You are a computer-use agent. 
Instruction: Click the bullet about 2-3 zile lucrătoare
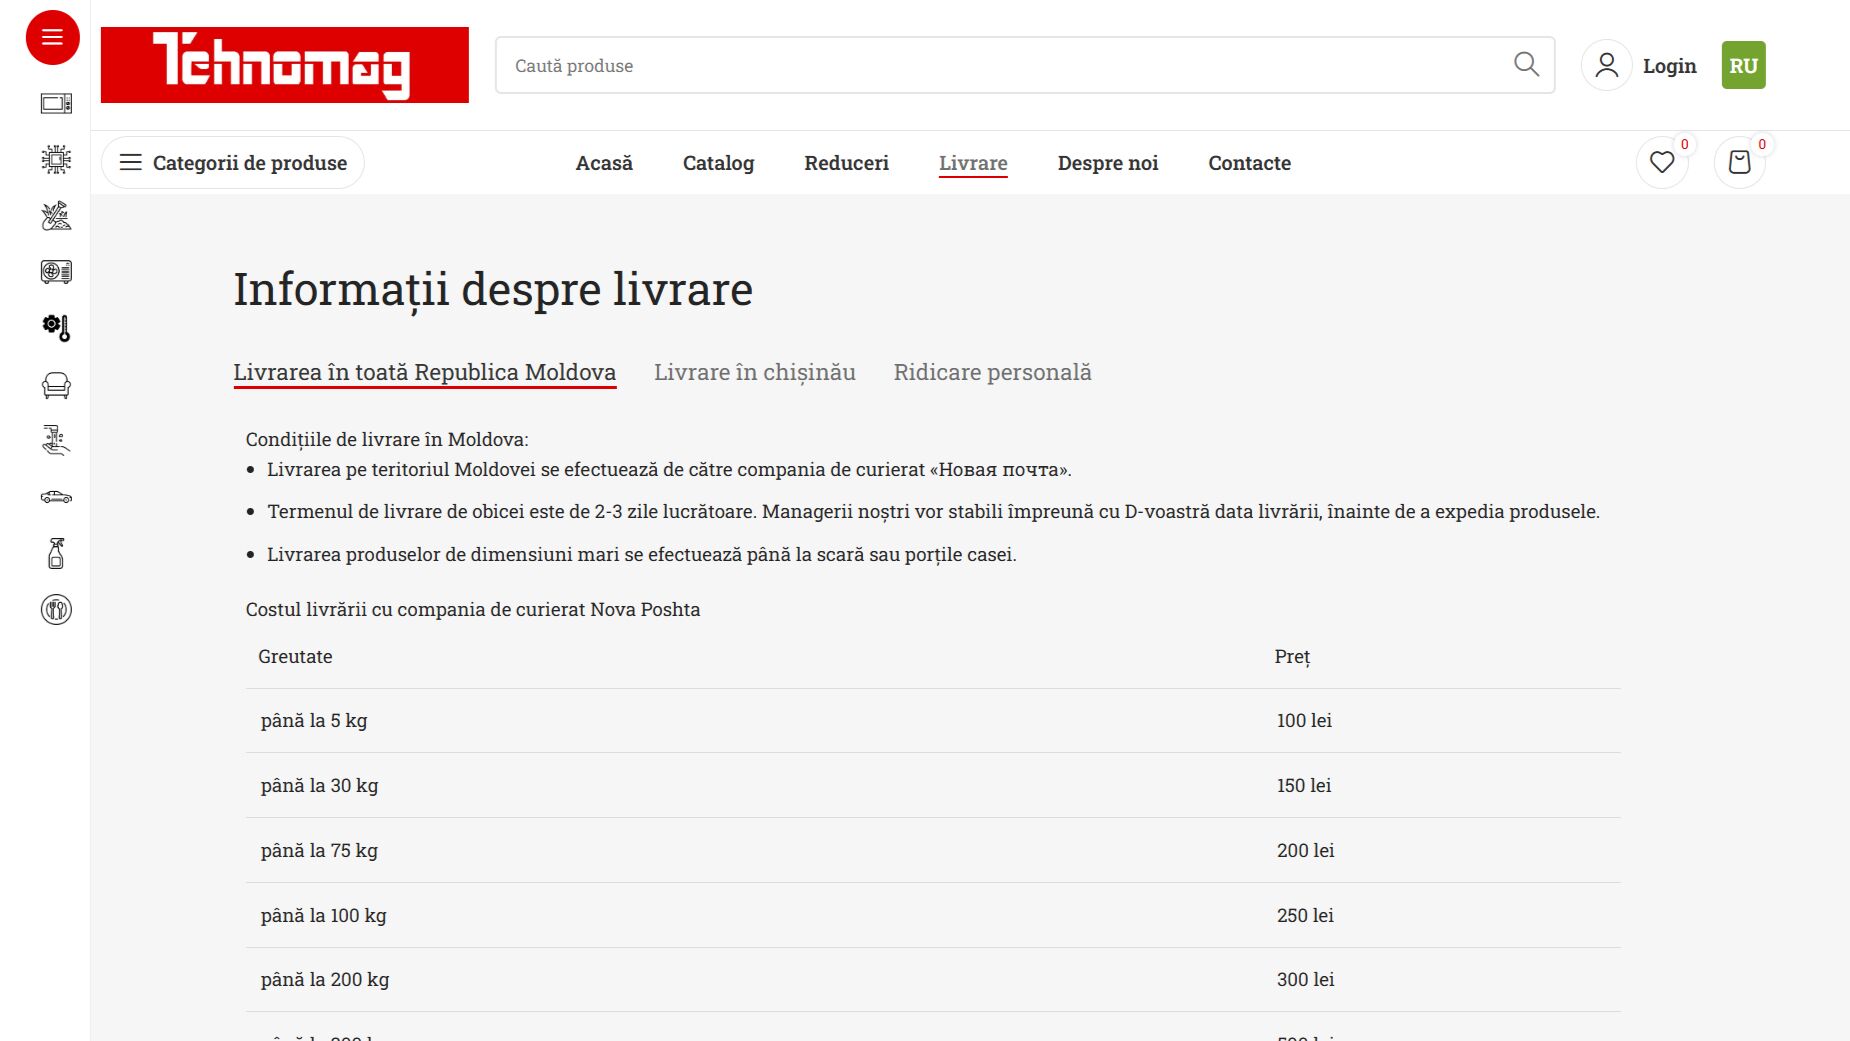pyautogui.click(x=933, y=512)
